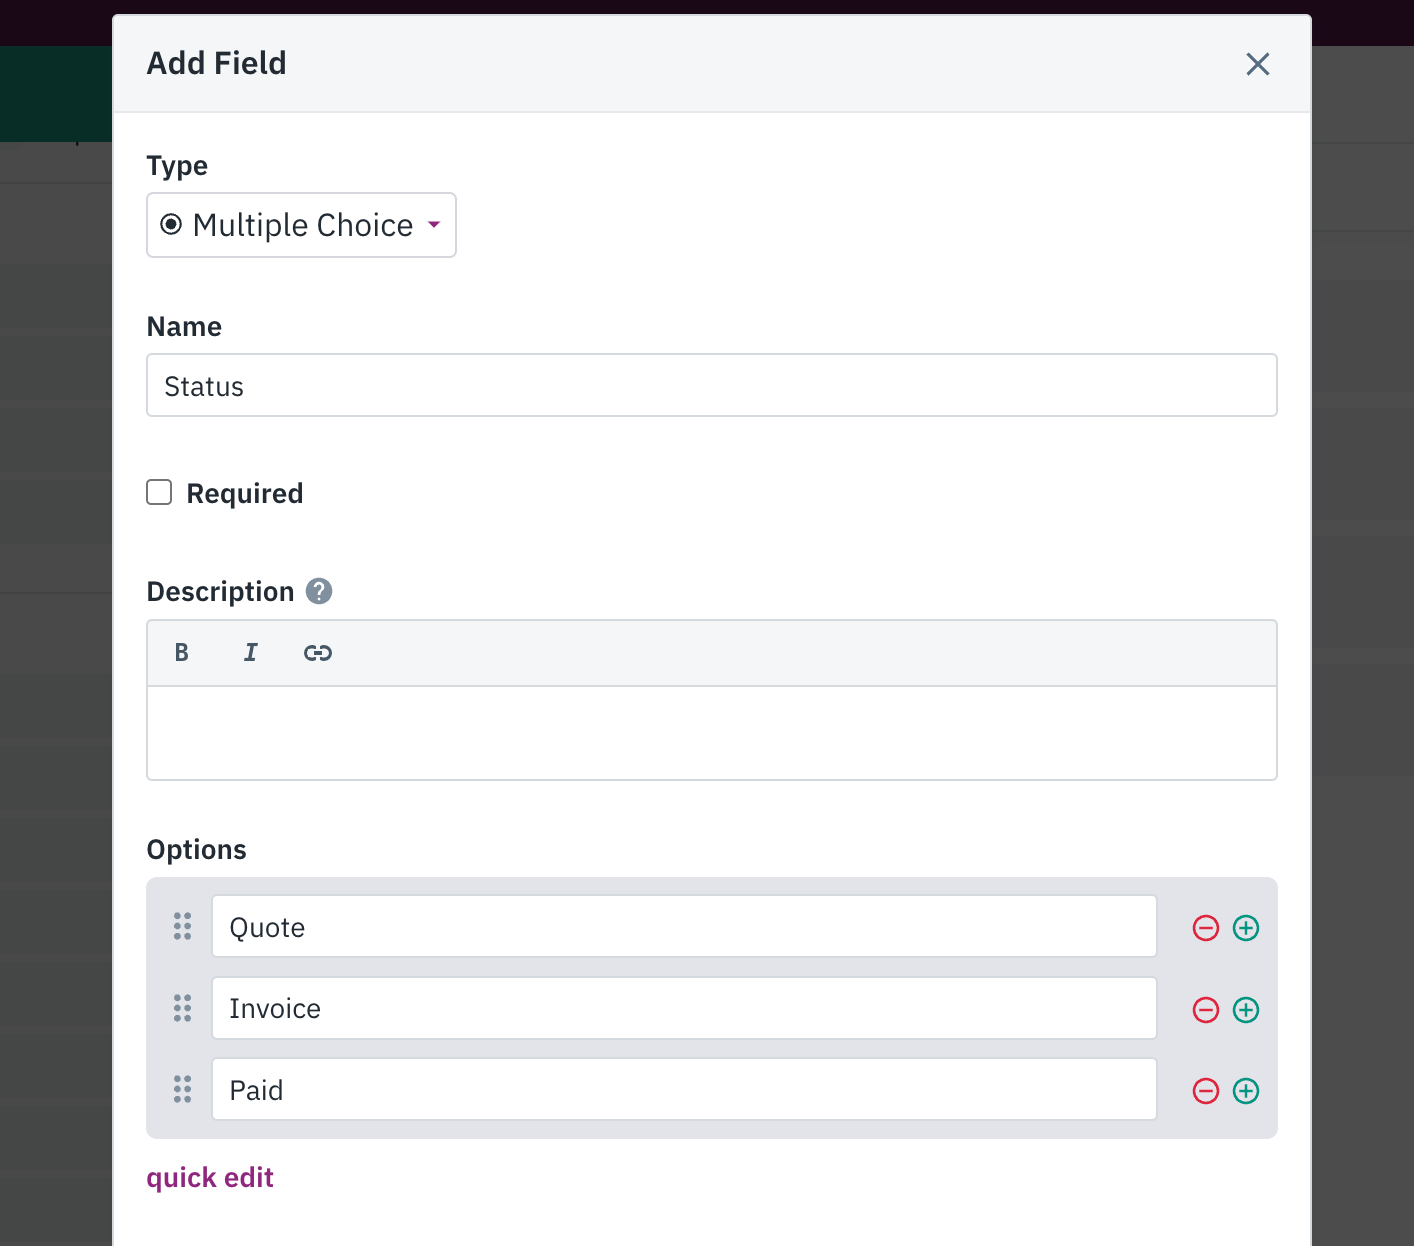
Task: Open the Multiple Choice type dropdown
Action: (301, 225)
